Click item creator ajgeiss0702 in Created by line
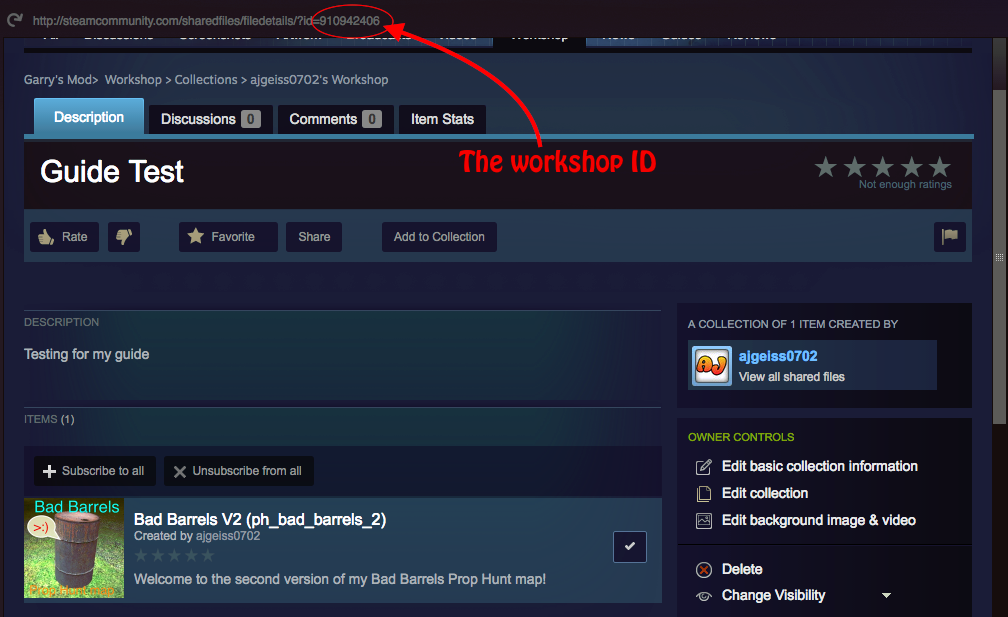The image size is (1008, 617). coord(228,536)
